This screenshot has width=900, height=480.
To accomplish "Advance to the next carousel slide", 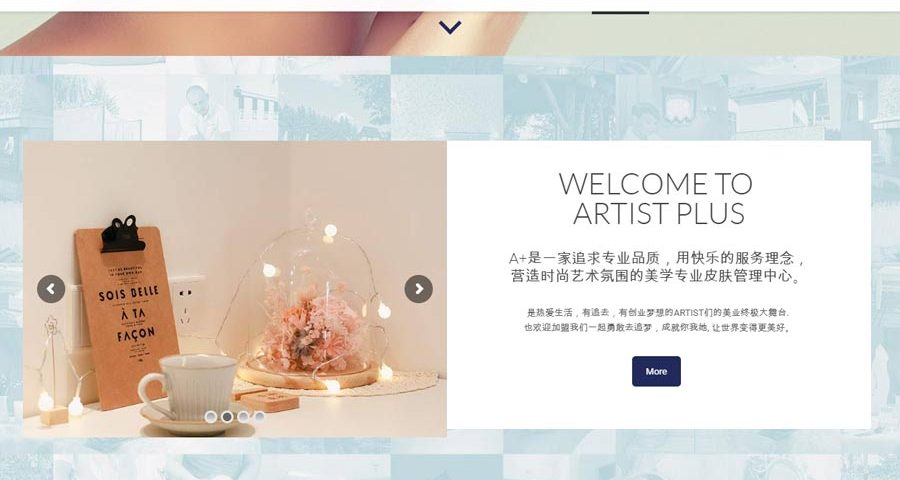I will (418, 289).
